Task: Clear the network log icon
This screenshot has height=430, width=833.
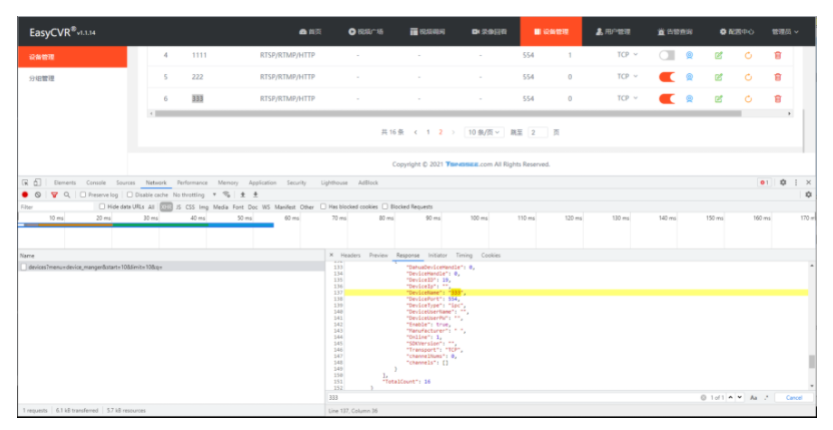Action: coord(38,195)
